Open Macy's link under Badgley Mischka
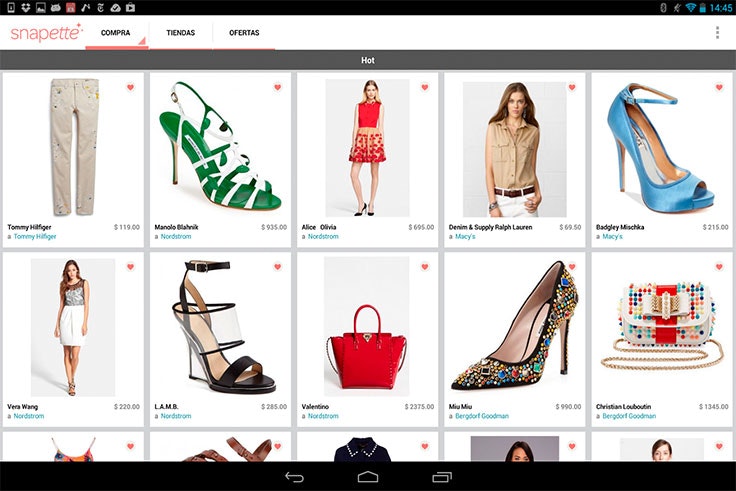The image size is (736, 491). point(613,237)
